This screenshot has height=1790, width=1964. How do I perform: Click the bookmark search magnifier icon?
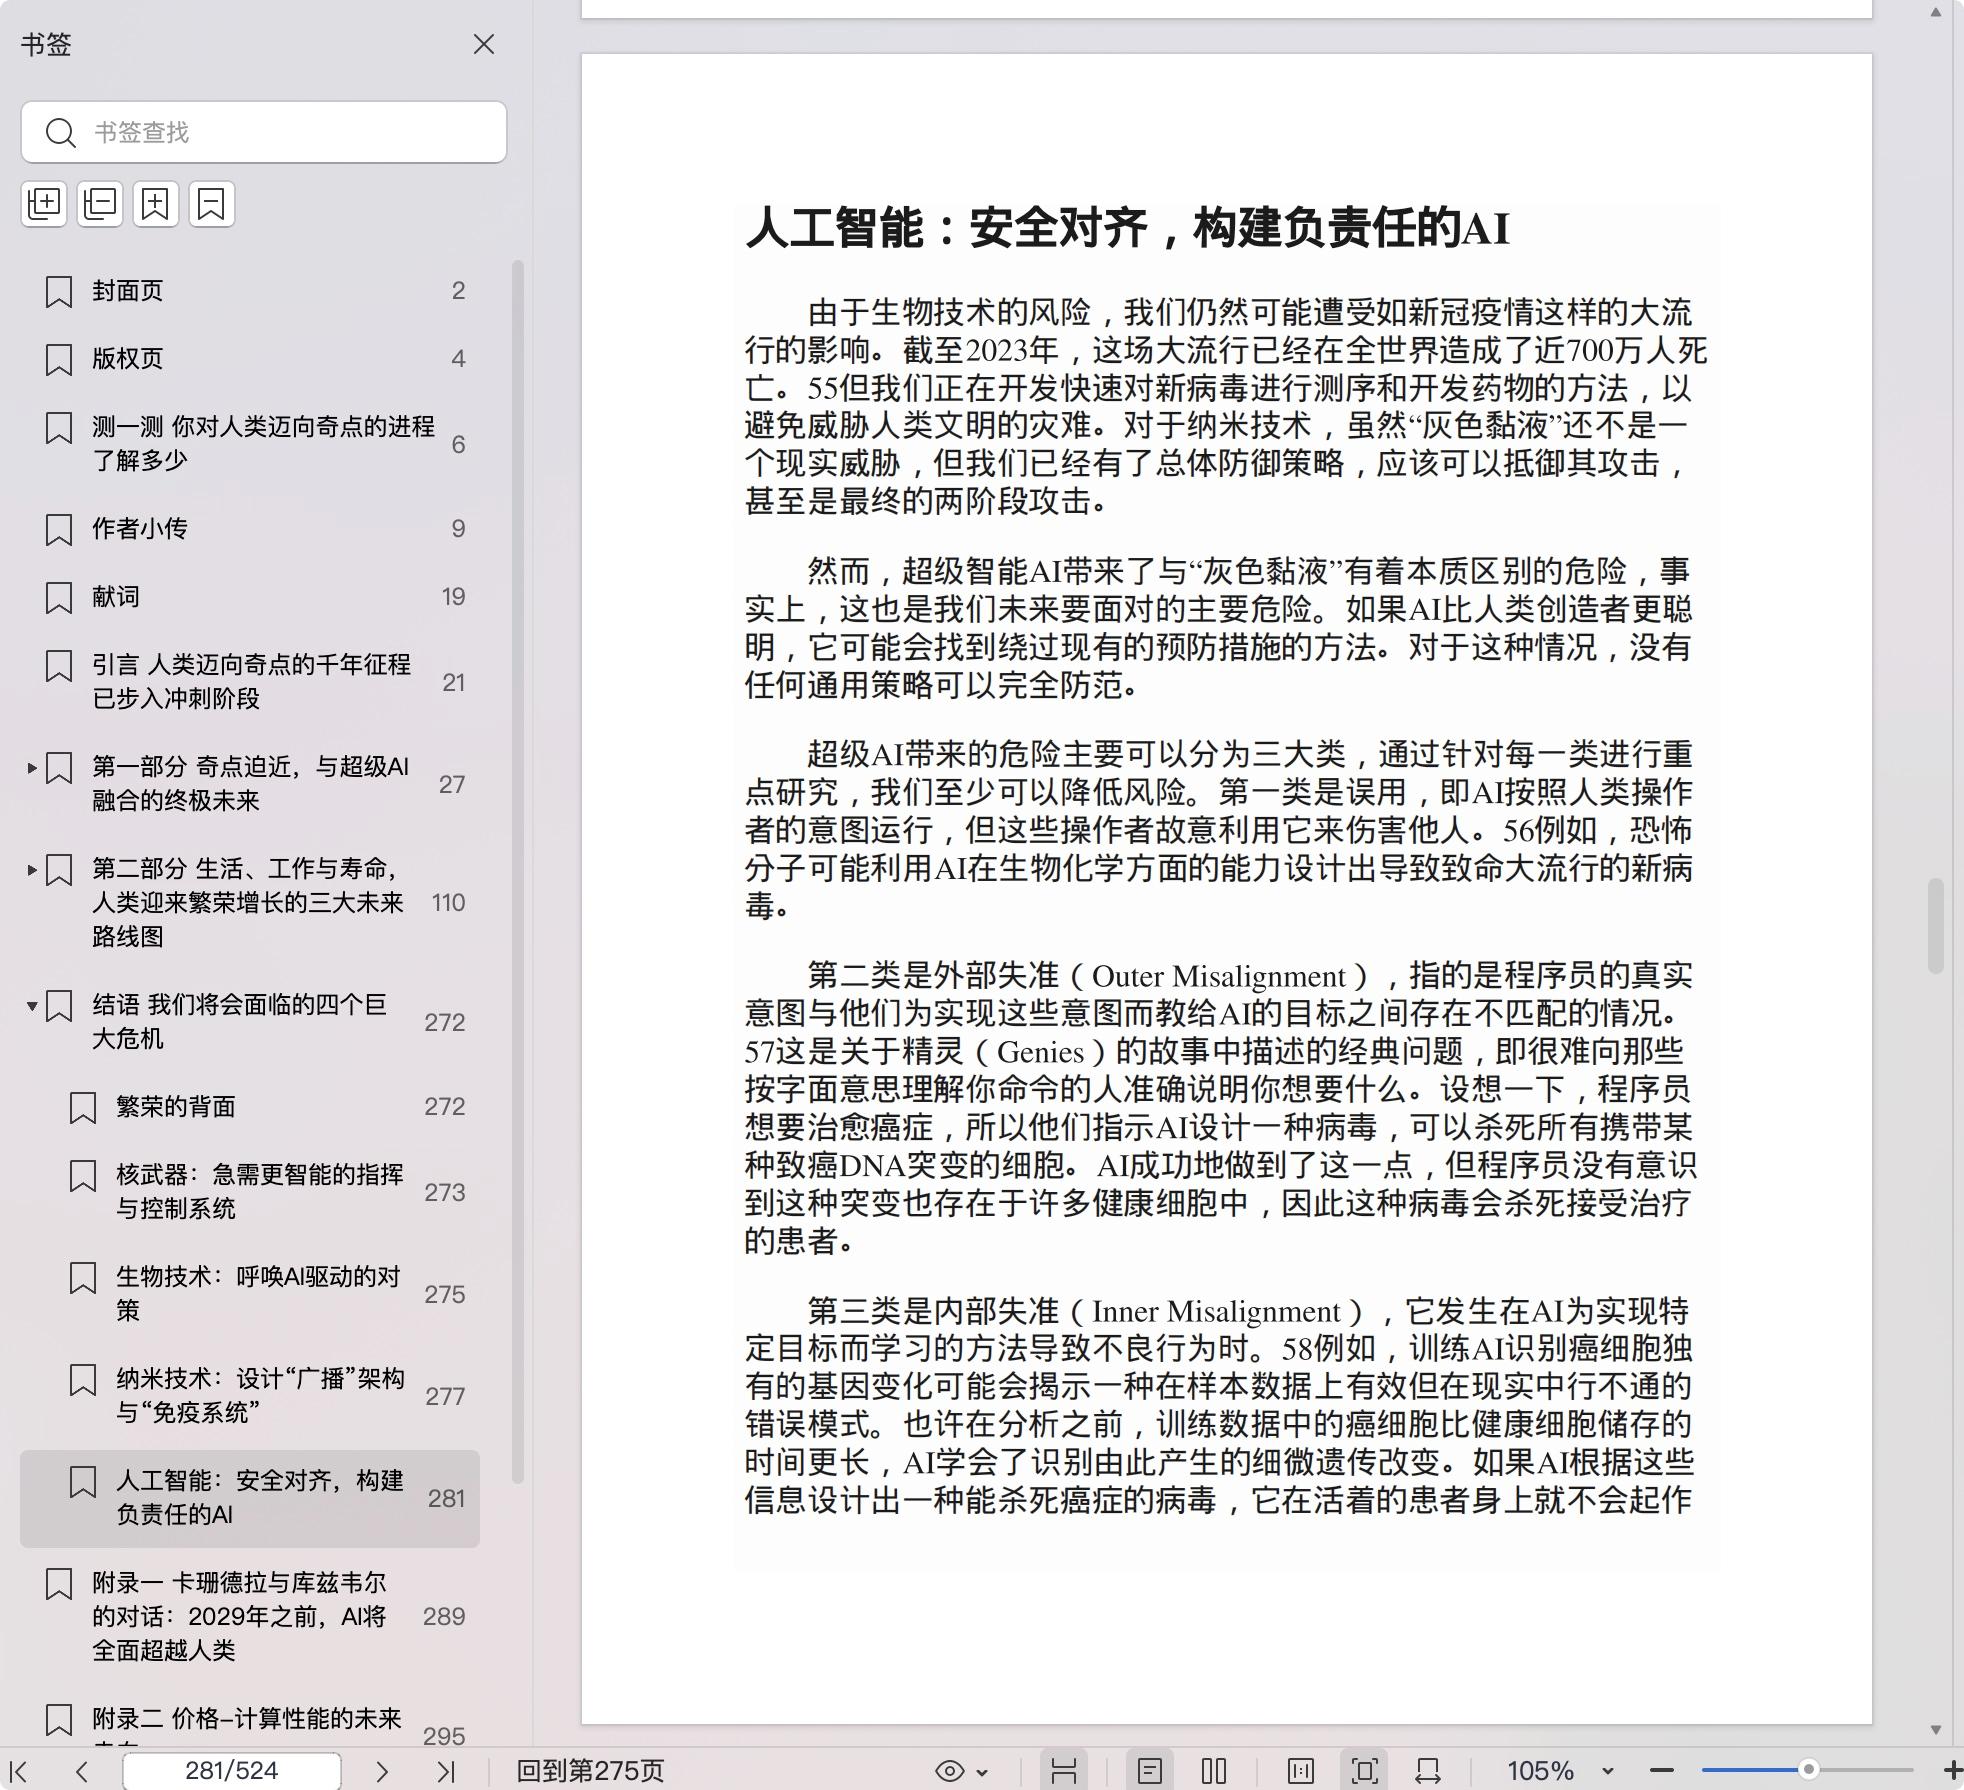[x=61, y=133]
